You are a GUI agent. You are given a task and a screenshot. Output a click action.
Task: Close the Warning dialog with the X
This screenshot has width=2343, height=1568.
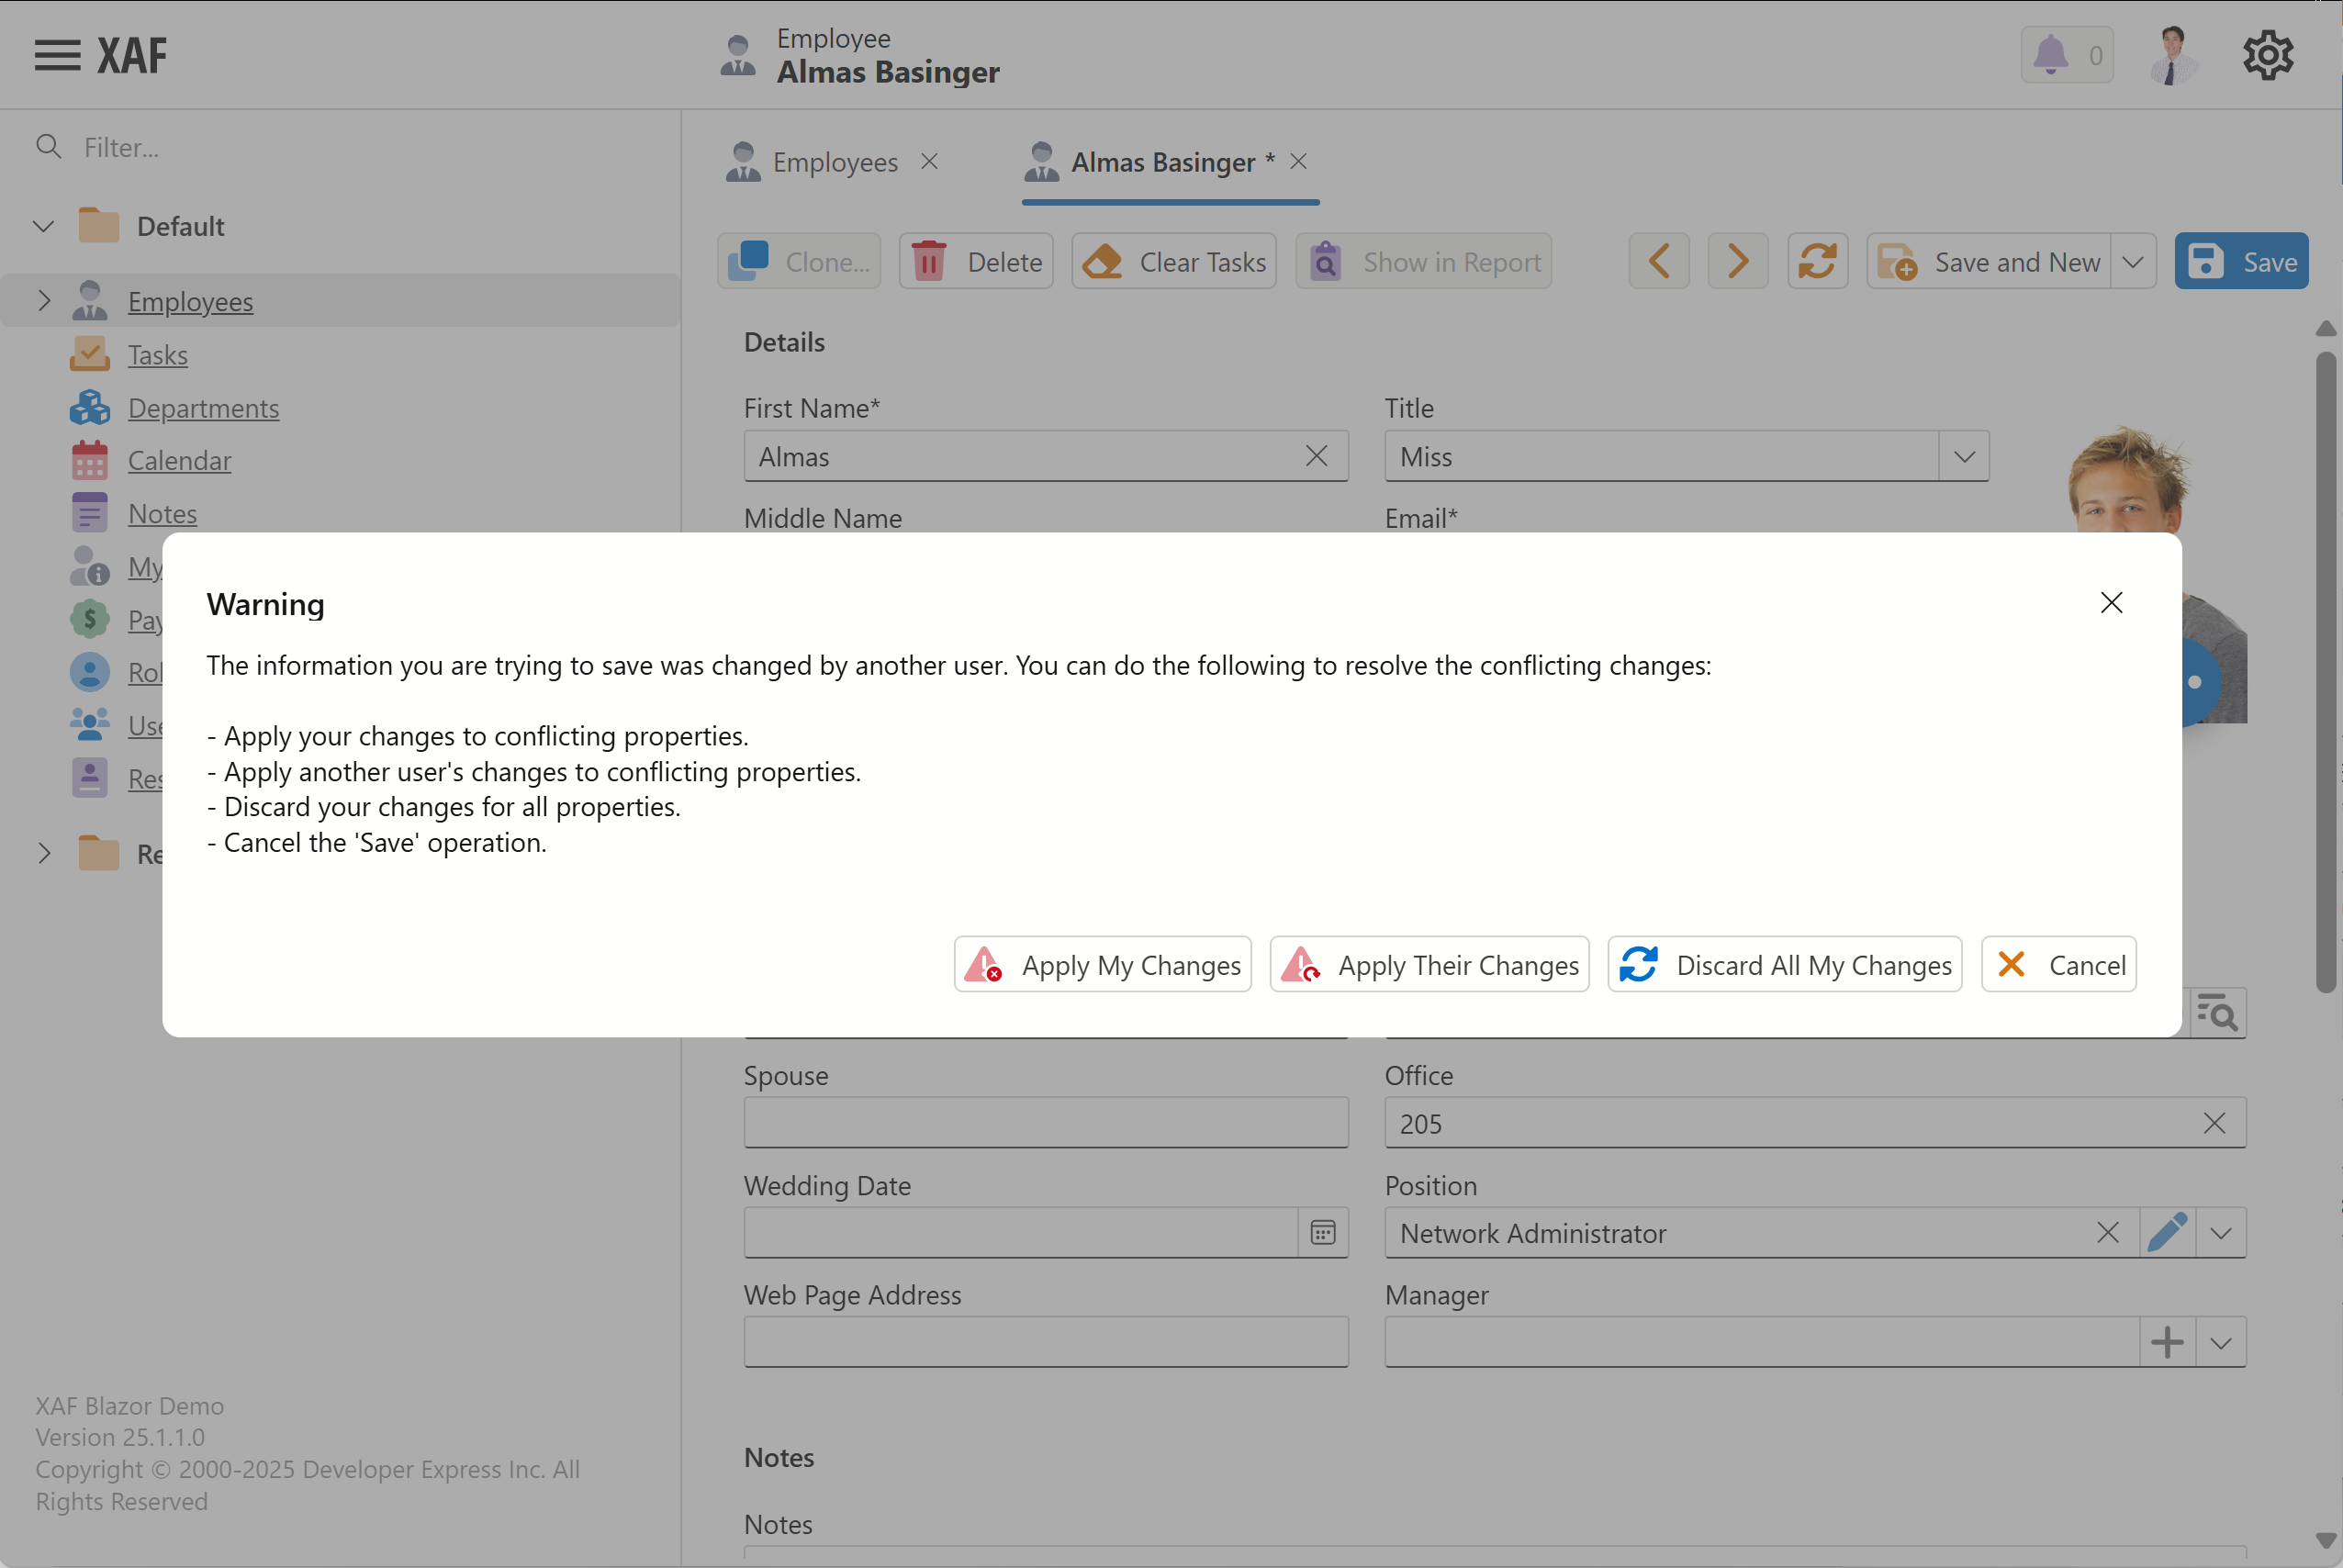[x=2111, y=602]
